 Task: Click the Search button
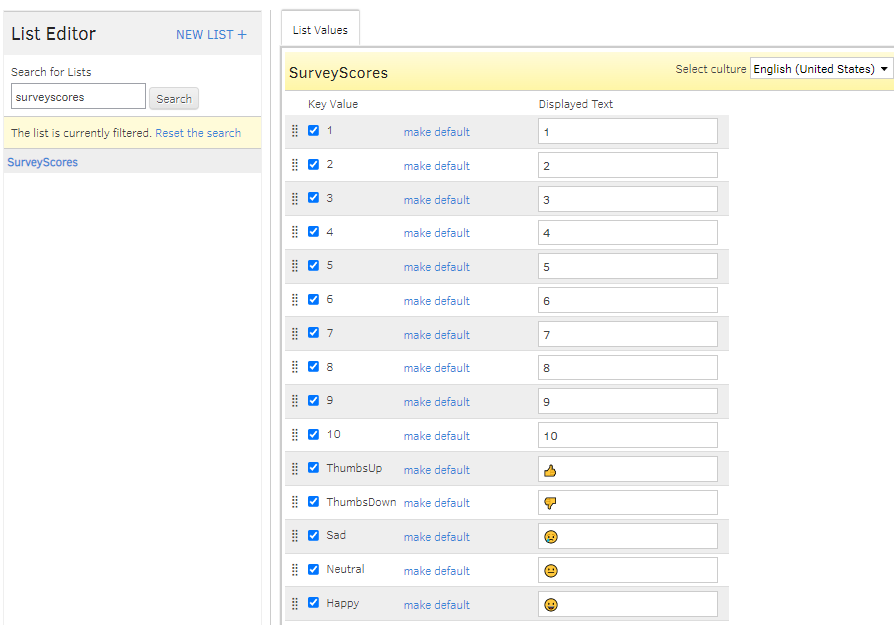point(174,99)
